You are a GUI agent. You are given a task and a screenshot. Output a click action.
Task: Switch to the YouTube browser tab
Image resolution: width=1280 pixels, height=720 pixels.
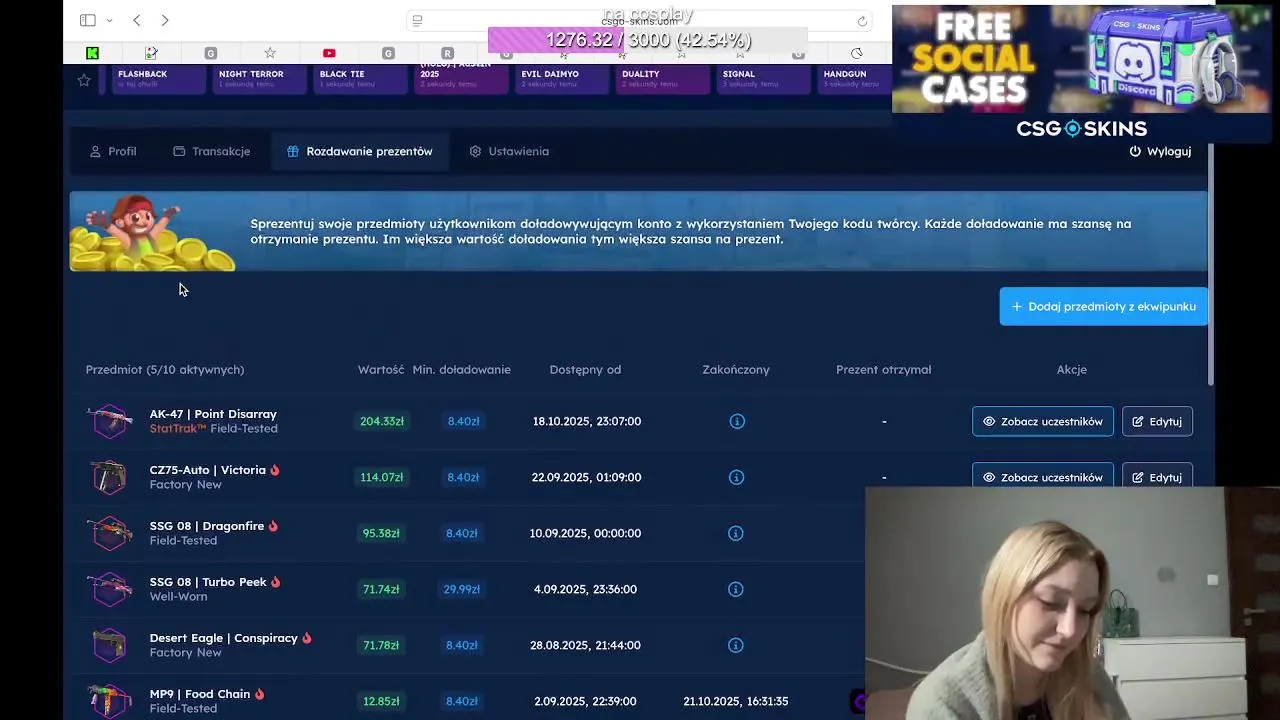[x=329, y=53]
